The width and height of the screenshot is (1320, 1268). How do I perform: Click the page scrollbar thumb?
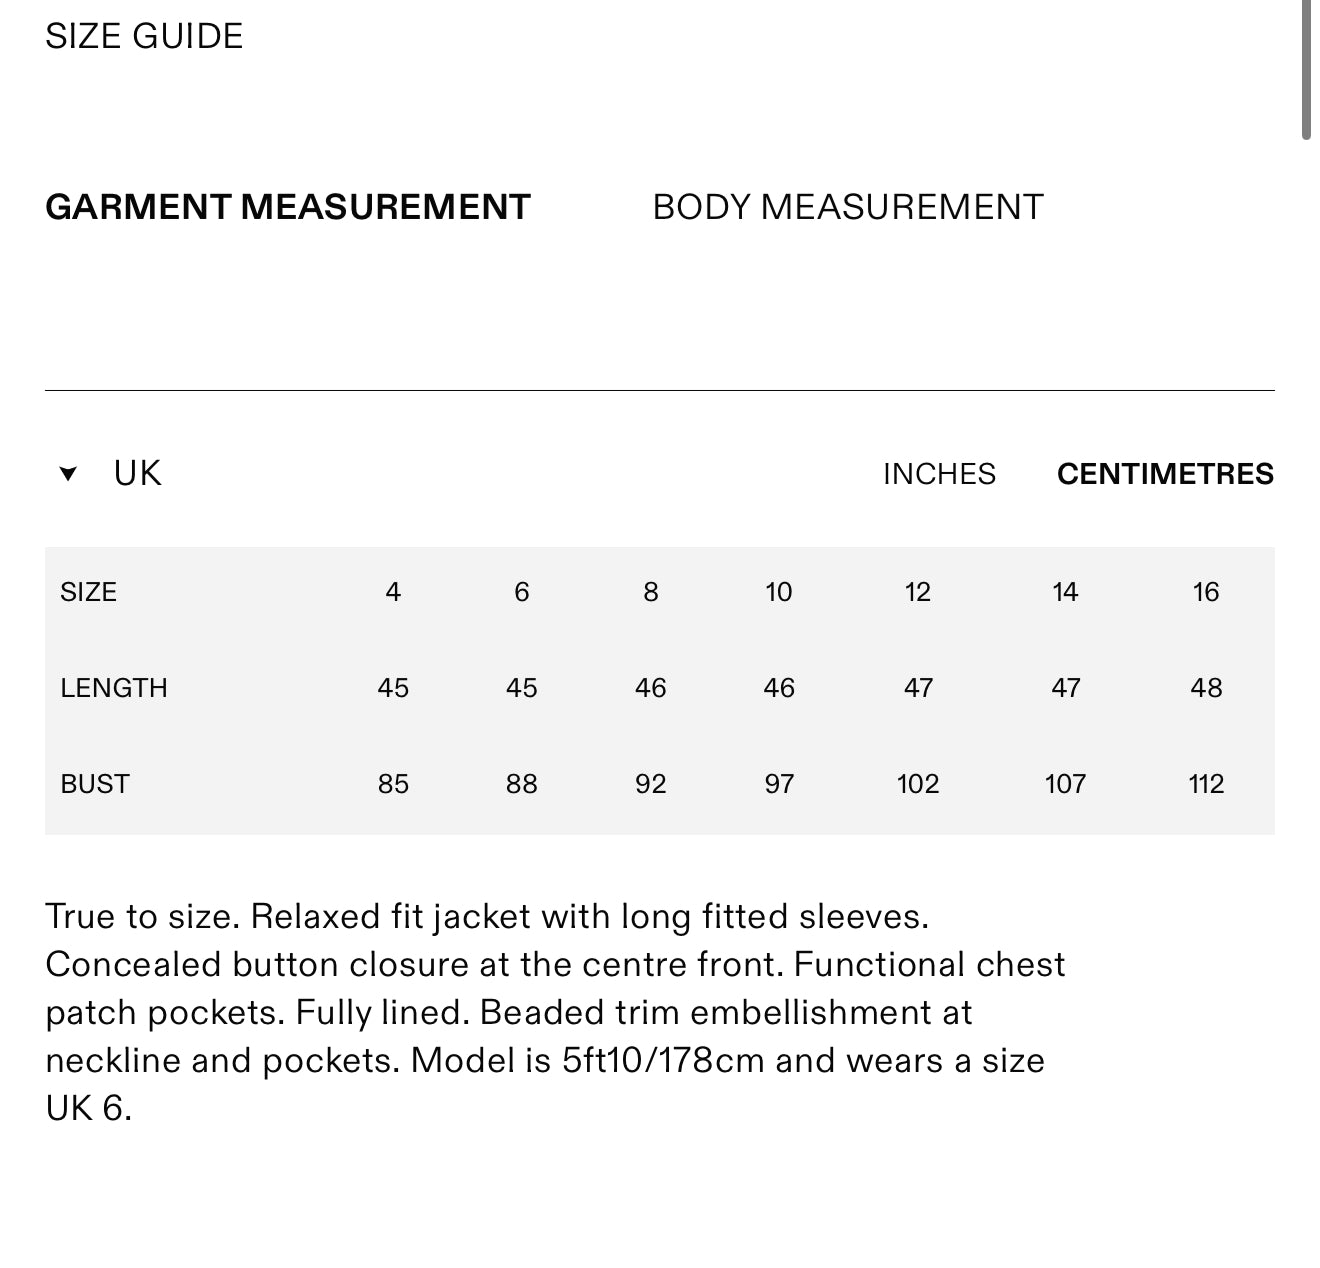point(1307,70)
